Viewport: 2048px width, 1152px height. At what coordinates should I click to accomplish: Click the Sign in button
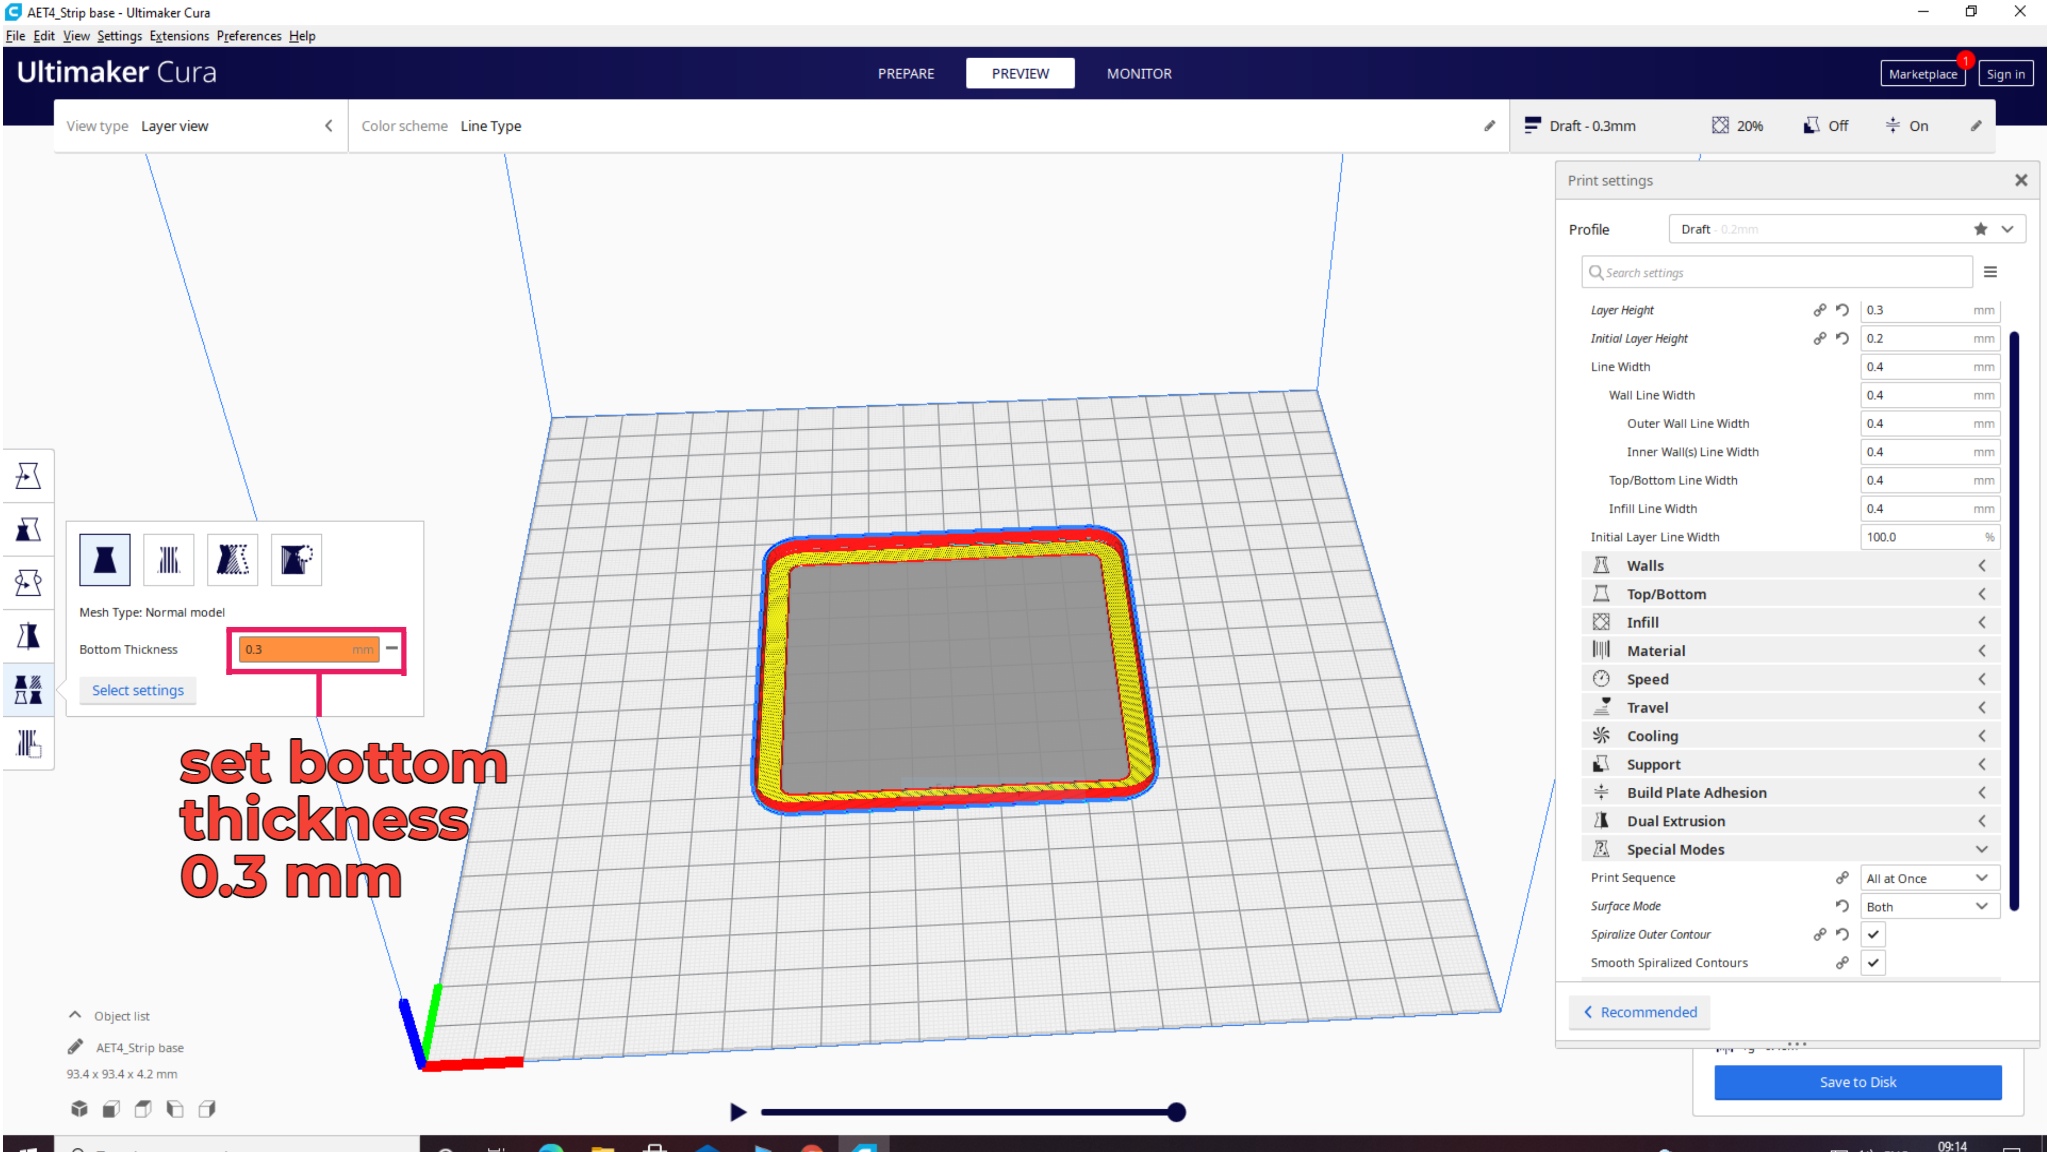(x=2005, y=74)
